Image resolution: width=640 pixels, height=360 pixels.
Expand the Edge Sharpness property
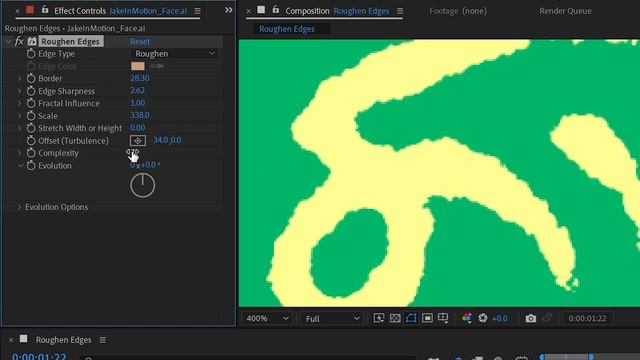click(x=19, y=91)
